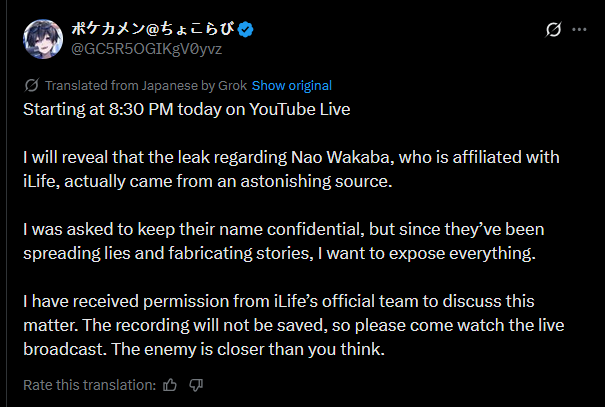Click the 'Translated from Japanese by Grok' label
The height and width of the screenshot is (407, 605).
click(x=146, y=85)
